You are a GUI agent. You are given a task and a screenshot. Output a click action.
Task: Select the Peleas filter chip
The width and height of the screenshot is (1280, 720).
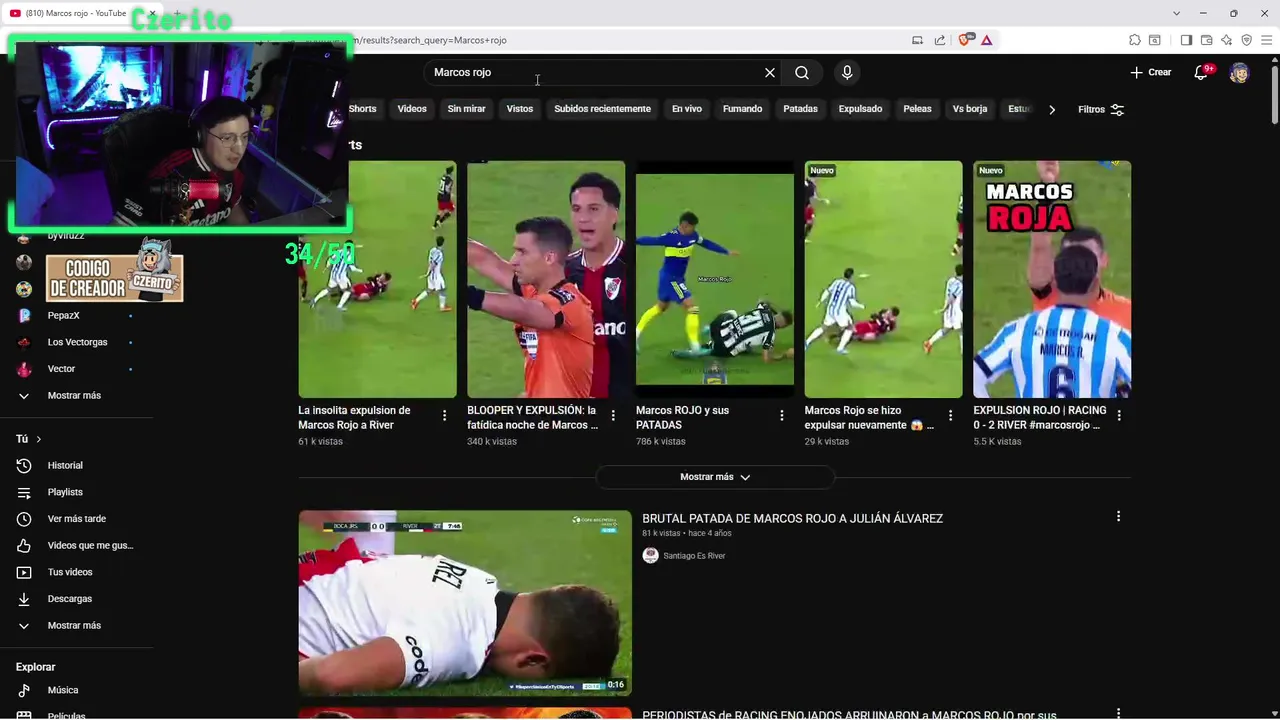click(x=917, y=109)
